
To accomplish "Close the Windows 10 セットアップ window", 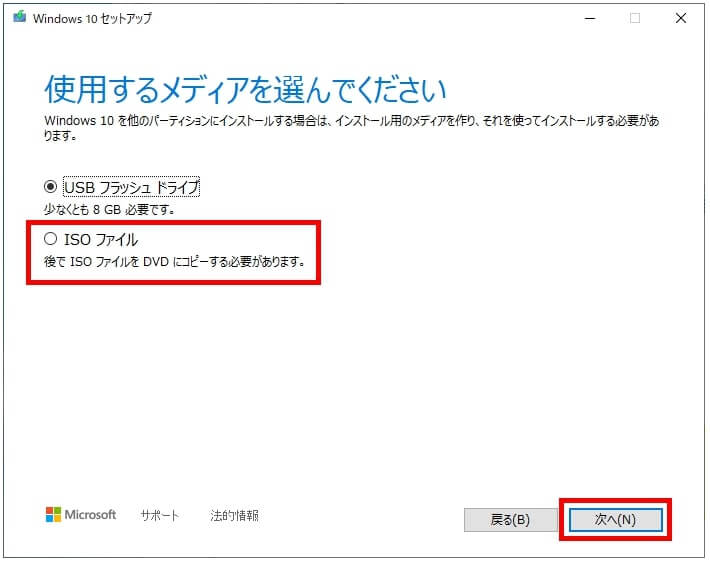I will pyautogui.click(x=681, y=19).
